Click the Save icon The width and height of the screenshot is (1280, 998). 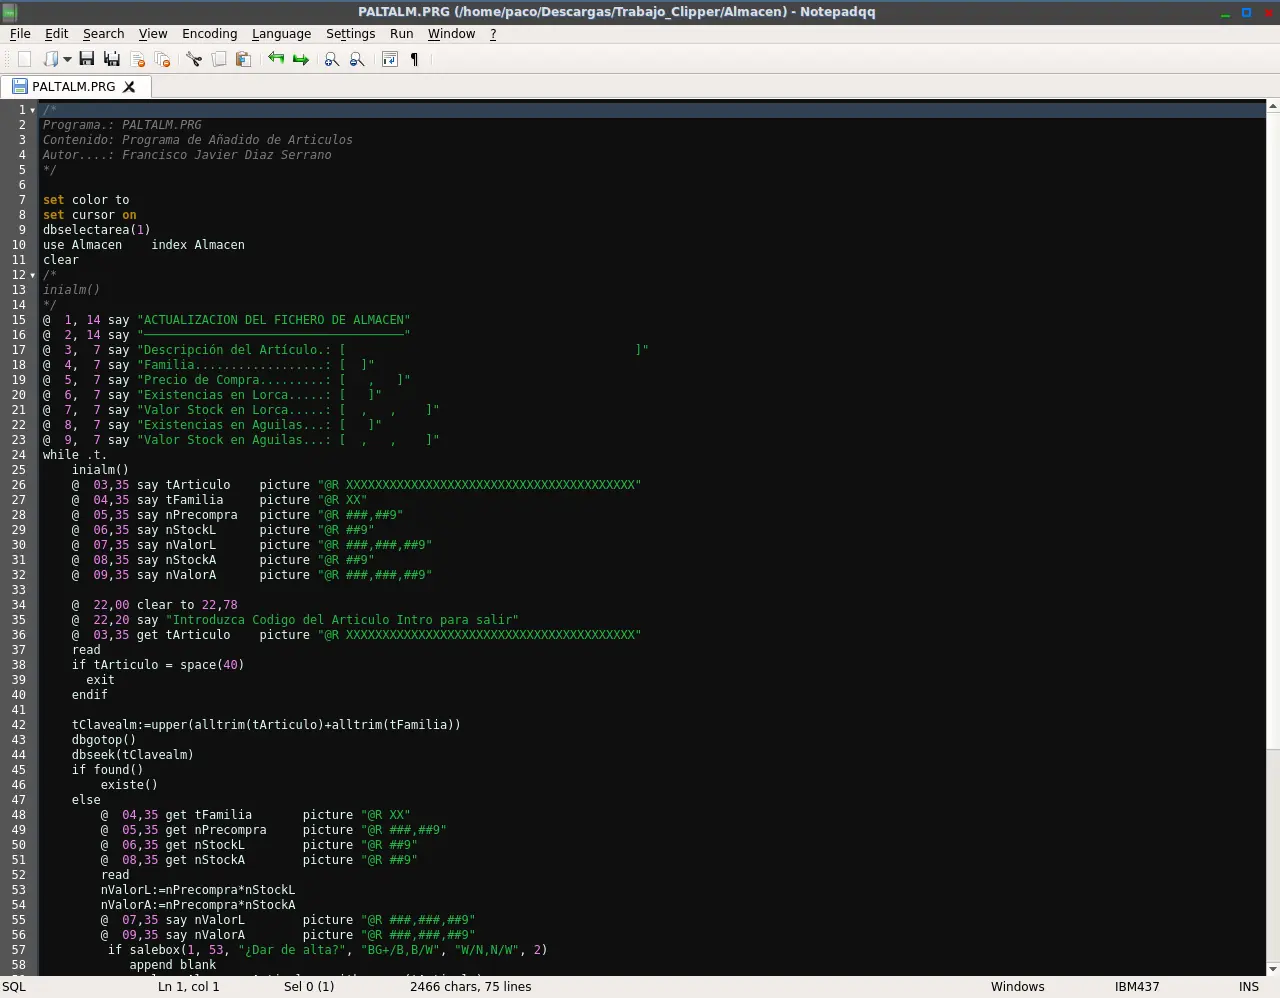coord(87,60)
